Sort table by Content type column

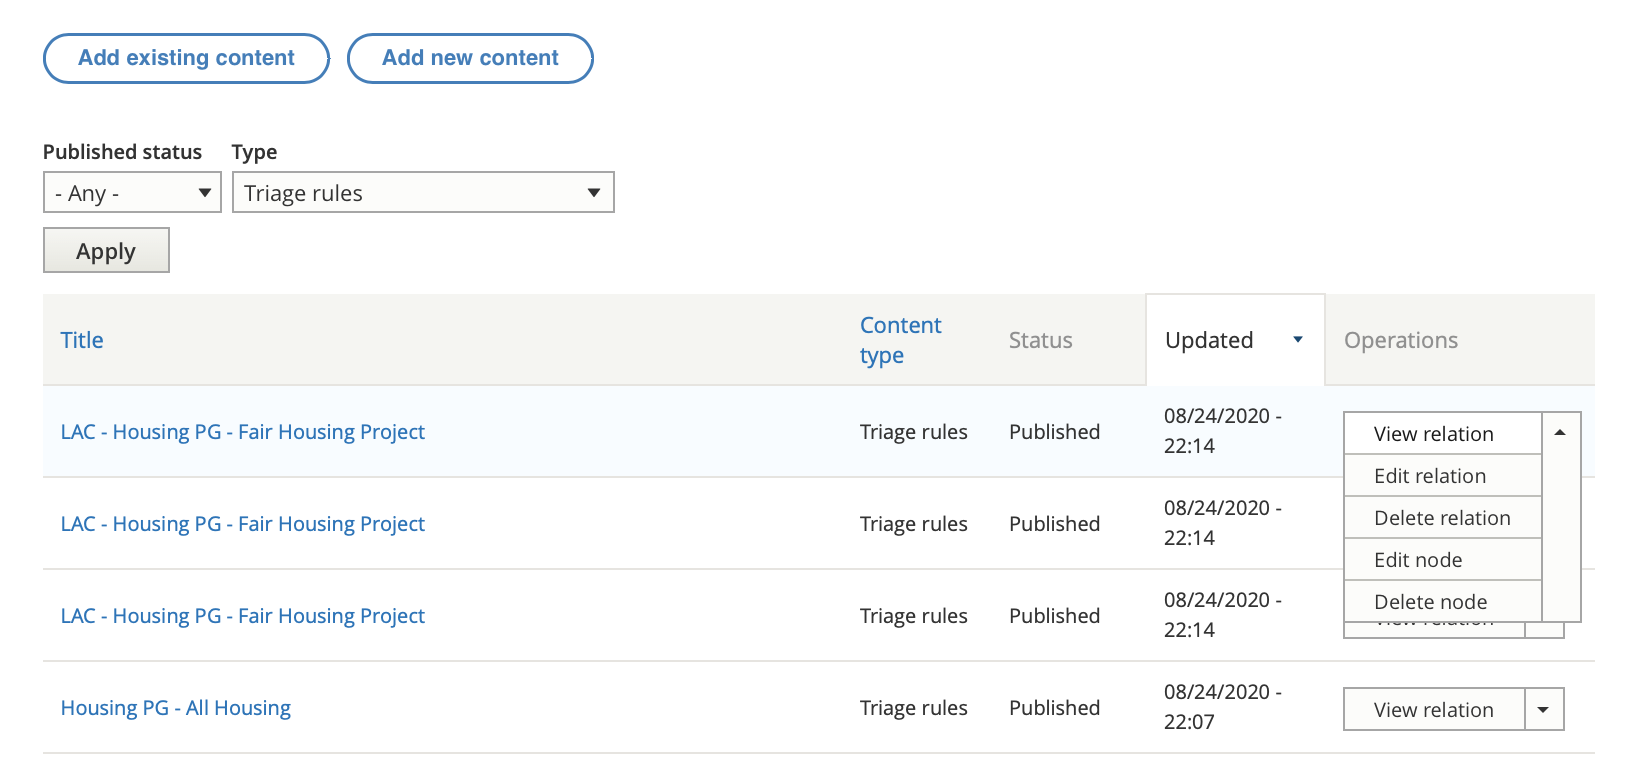click(900, 340)
